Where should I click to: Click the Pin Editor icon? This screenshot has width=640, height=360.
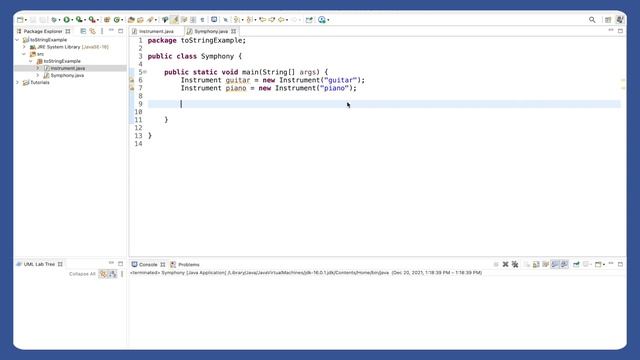pos(309,20)
